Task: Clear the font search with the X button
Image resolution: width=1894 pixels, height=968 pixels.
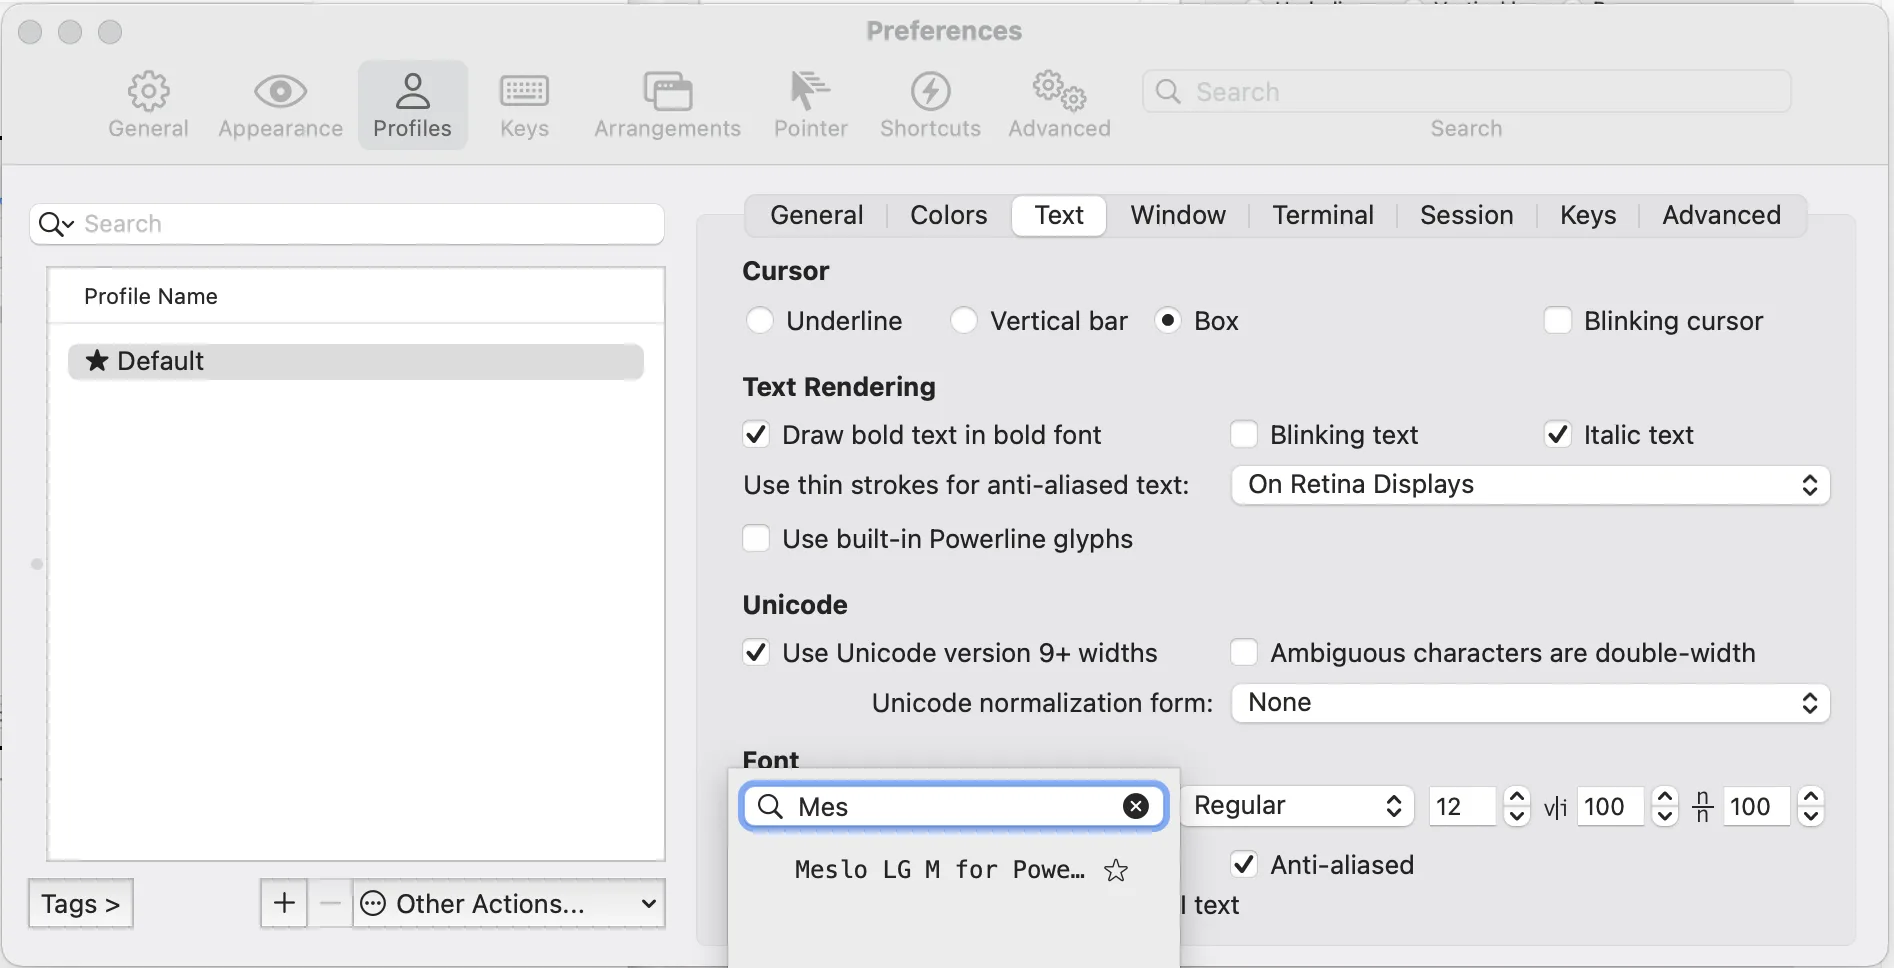Action: tap(1136, 806)
